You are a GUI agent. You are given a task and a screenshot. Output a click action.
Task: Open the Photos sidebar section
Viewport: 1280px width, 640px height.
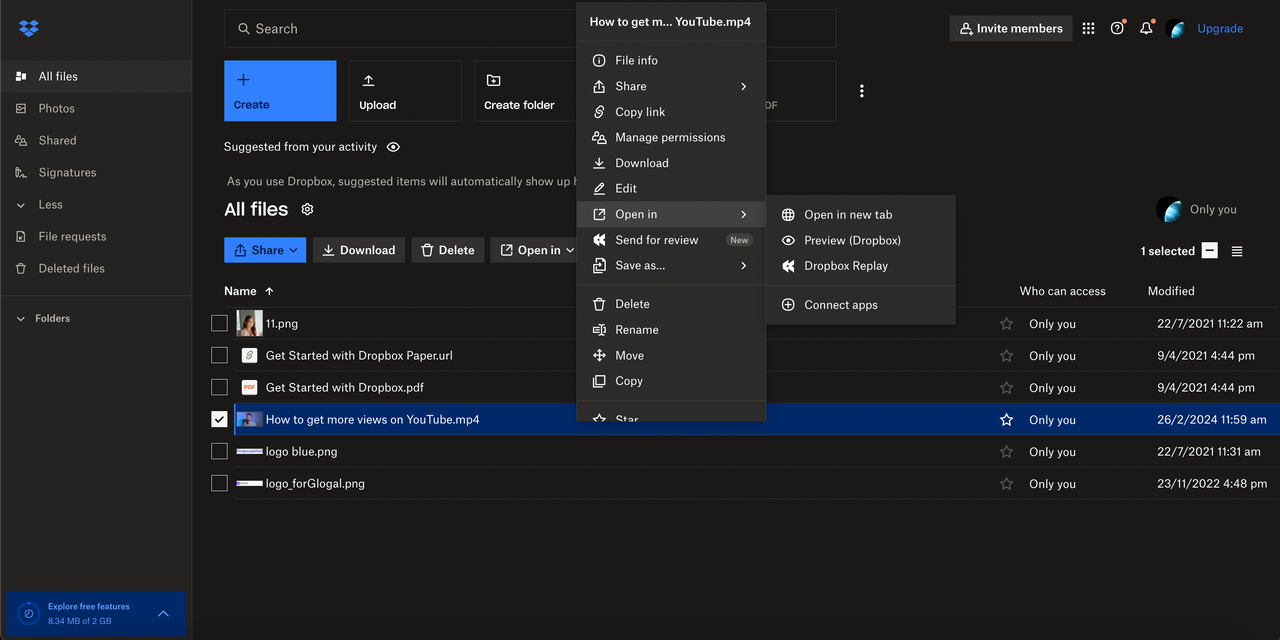pyautogui.click(x=96, y=108)
